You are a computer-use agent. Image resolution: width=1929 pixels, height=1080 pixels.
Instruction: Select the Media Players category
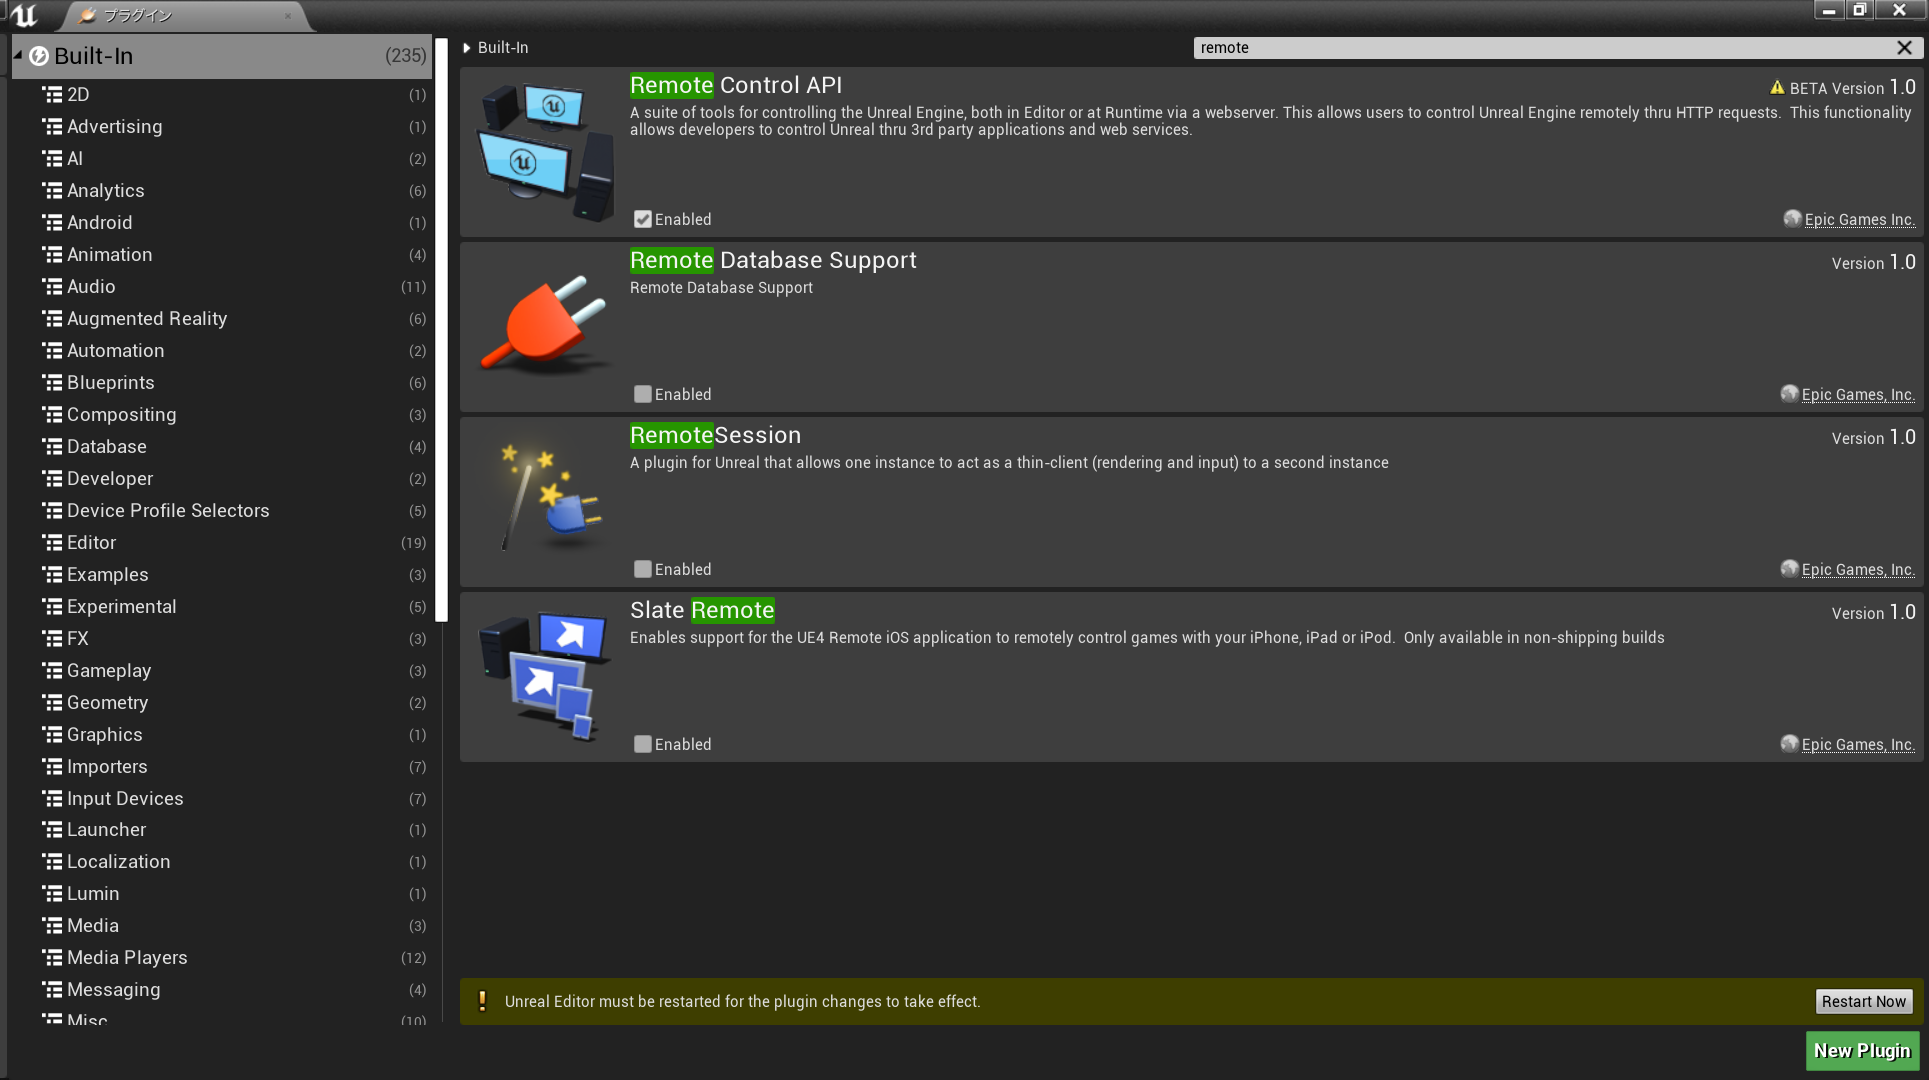126,957
